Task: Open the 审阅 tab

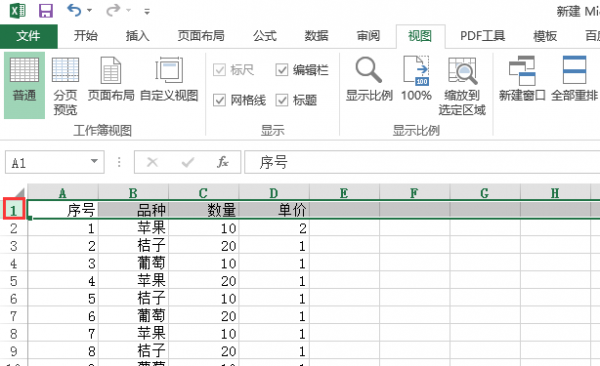Action: 368,36
